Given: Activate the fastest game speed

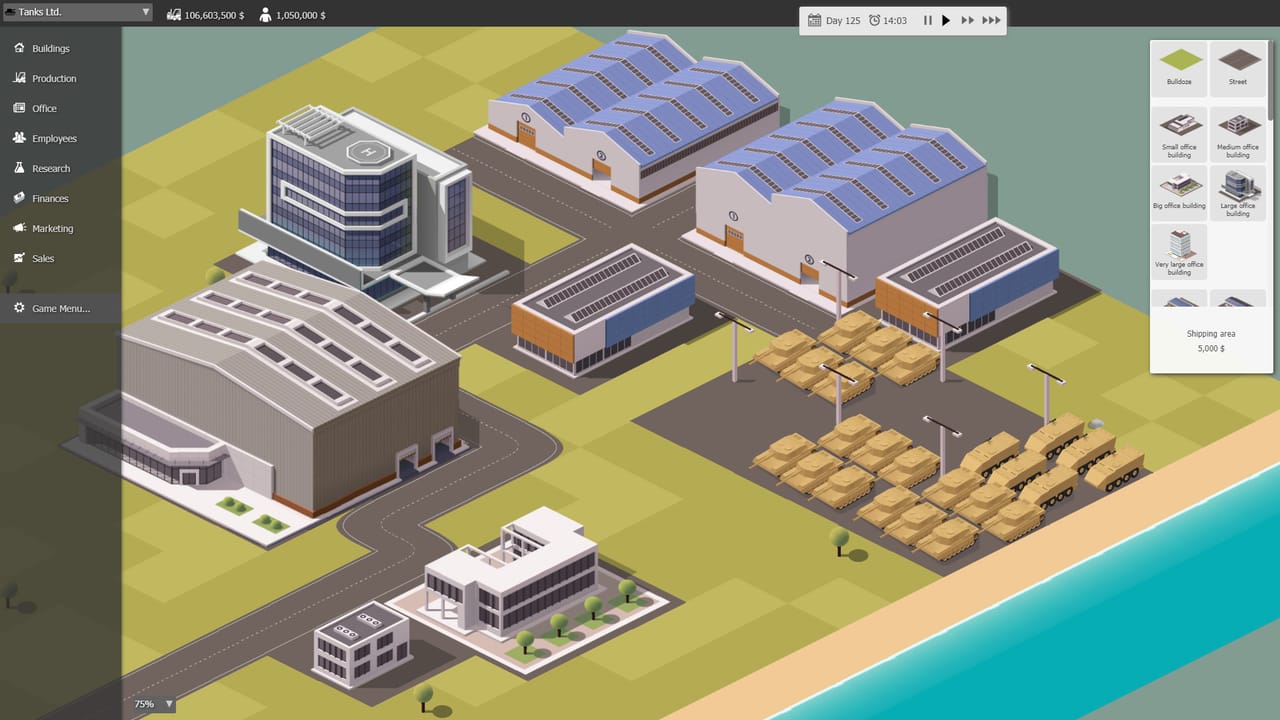Looking at the screenshot, I should coord(990,20).
